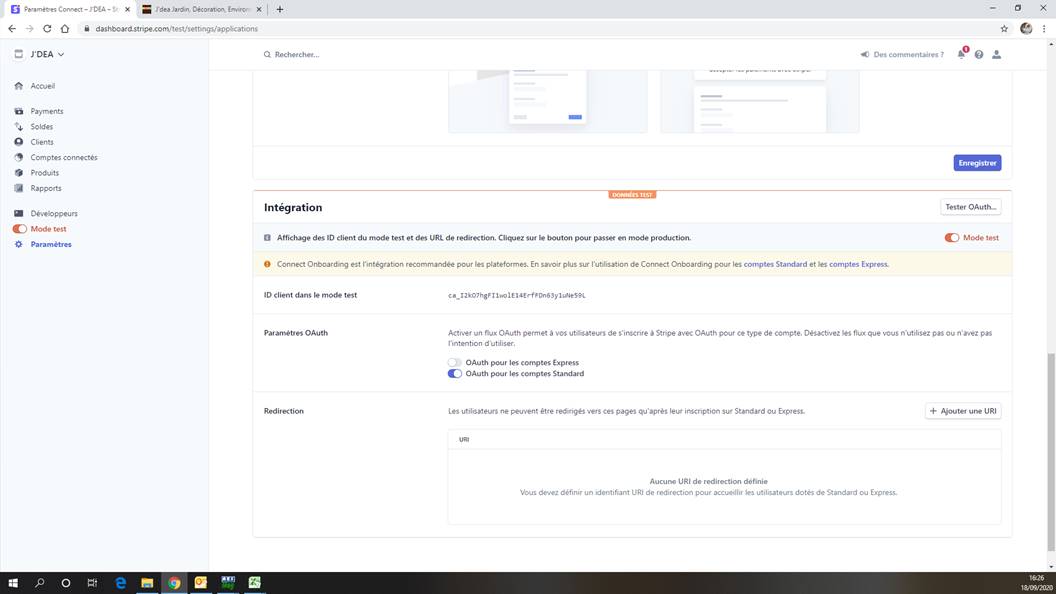
Task: Switch to the Paramètres Connect browser tab
Action: 70,9
